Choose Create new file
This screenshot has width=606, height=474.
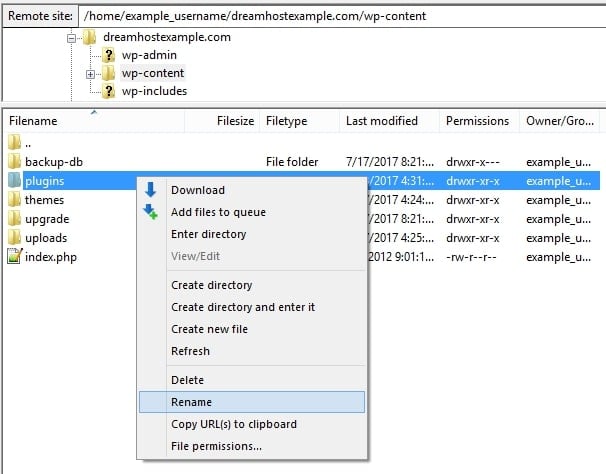(252, 329)
